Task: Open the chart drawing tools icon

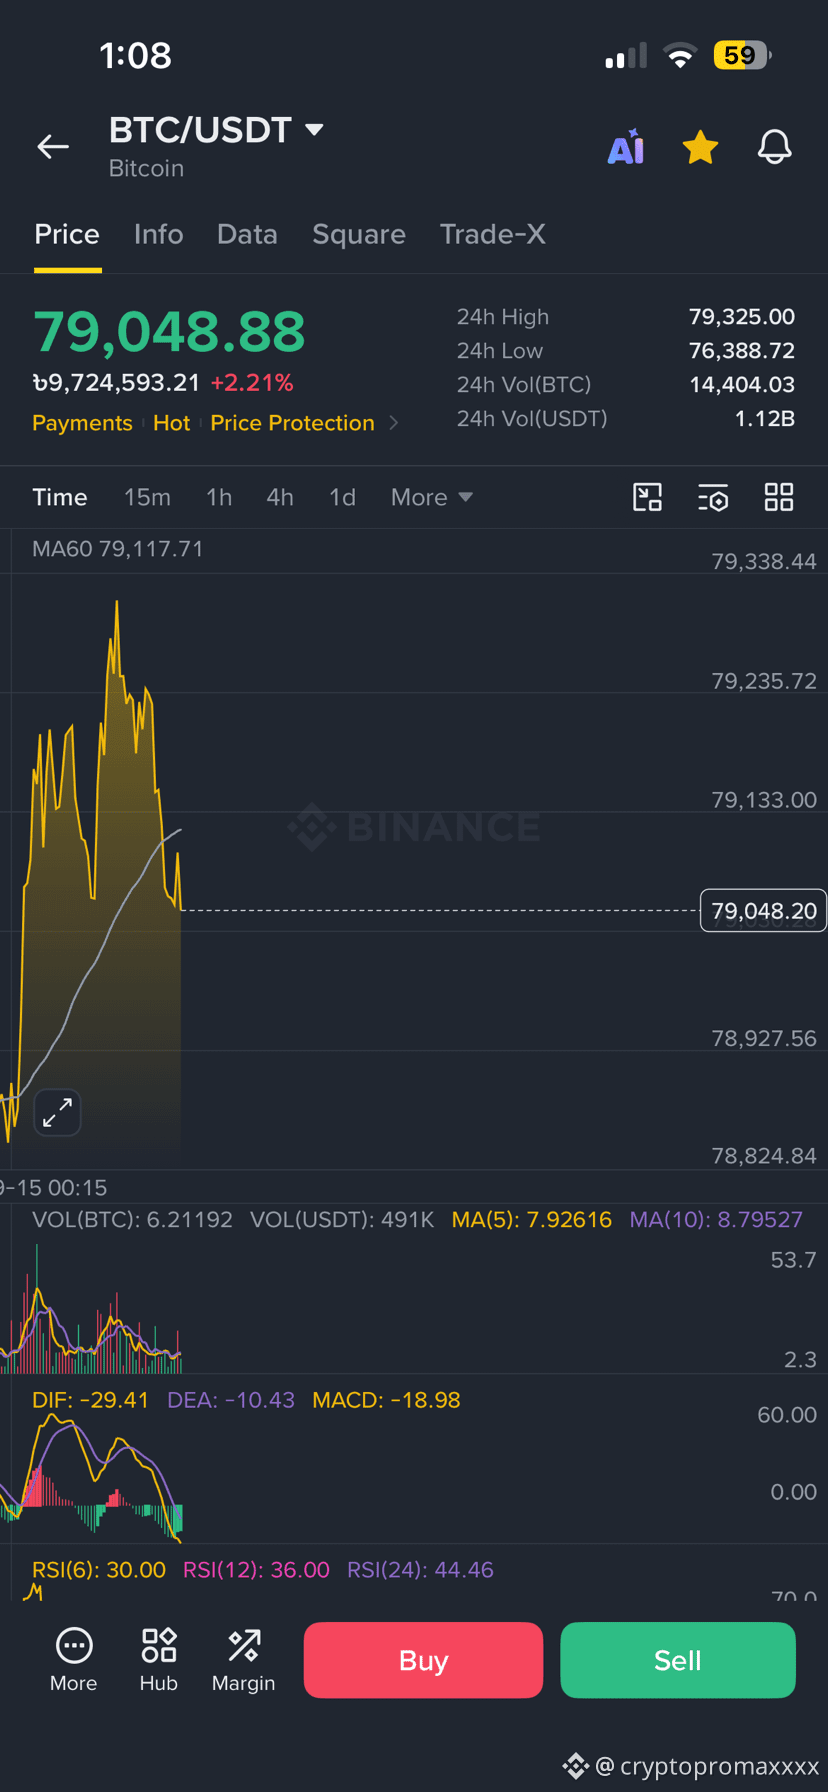Action: [x=648, y=497]
